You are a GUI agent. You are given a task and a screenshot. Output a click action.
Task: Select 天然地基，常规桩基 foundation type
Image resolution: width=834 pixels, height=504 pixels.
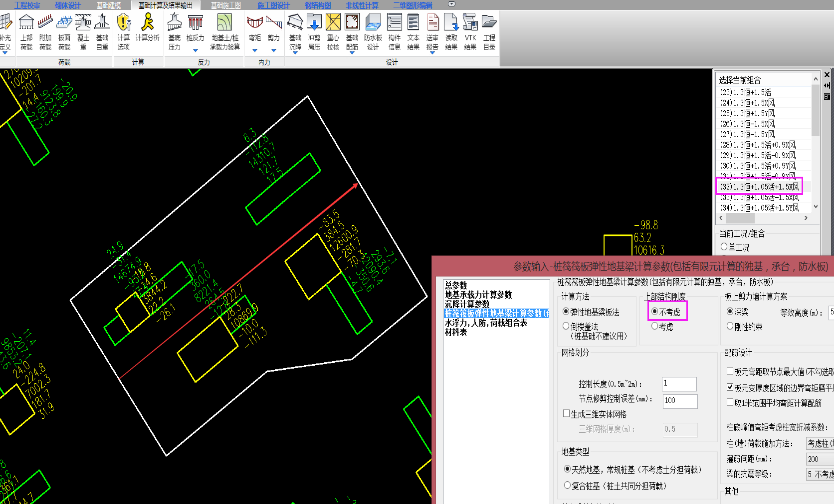(568, 469)
